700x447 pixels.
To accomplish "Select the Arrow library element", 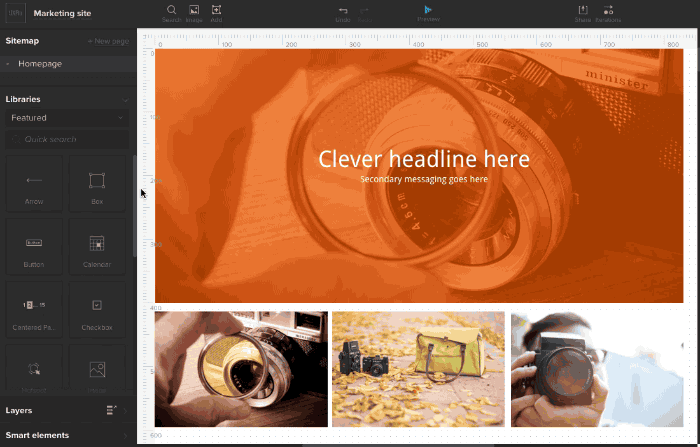I will click(x=34, y=184).
